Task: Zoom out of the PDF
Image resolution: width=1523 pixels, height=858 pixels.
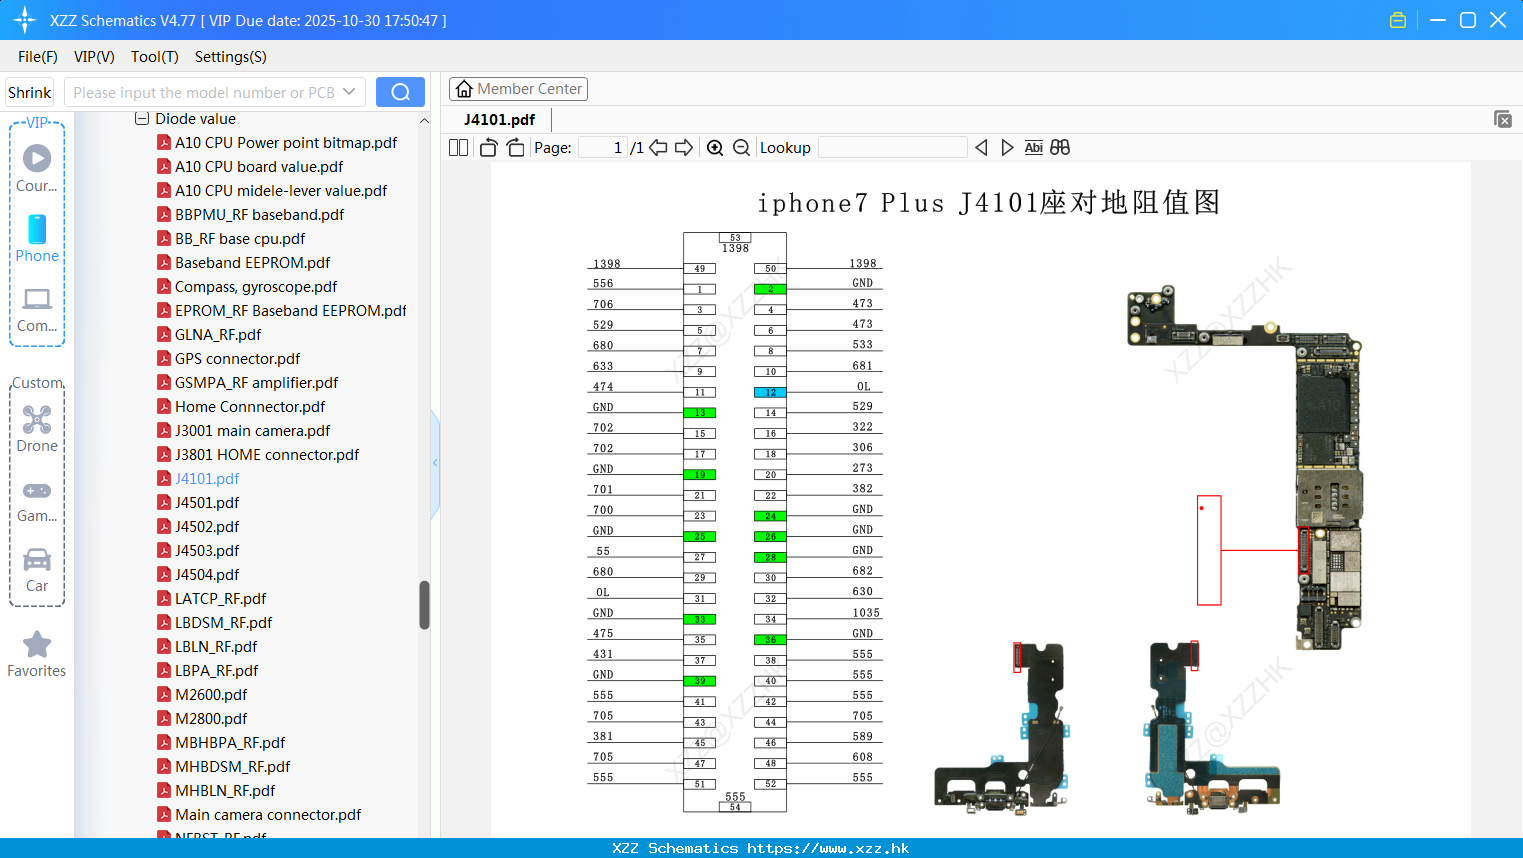Action: (x=741, y=147)
